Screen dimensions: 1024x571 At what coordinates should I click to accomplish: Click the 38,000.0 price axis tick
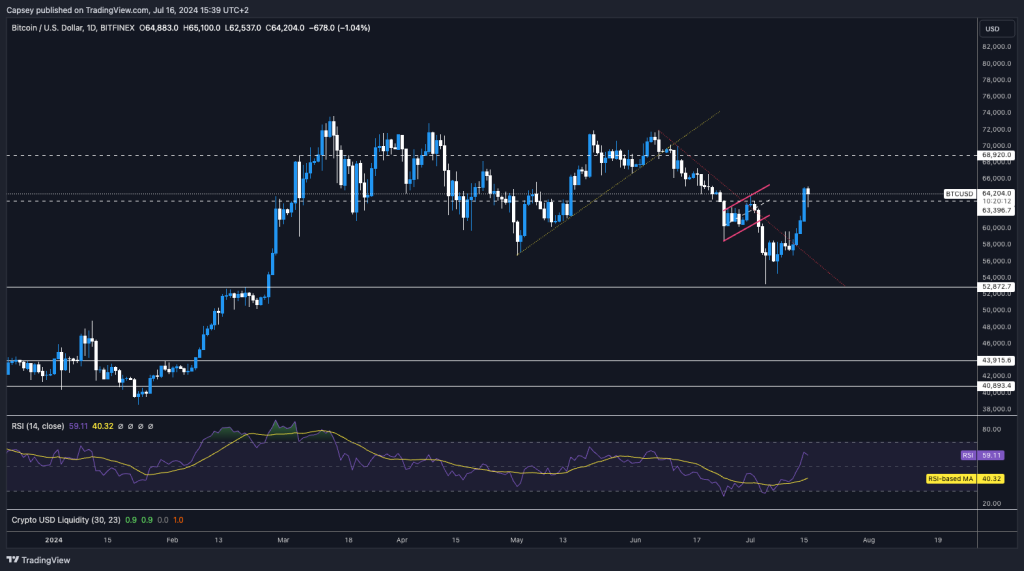pyautogui.click(x=997, y=409)
